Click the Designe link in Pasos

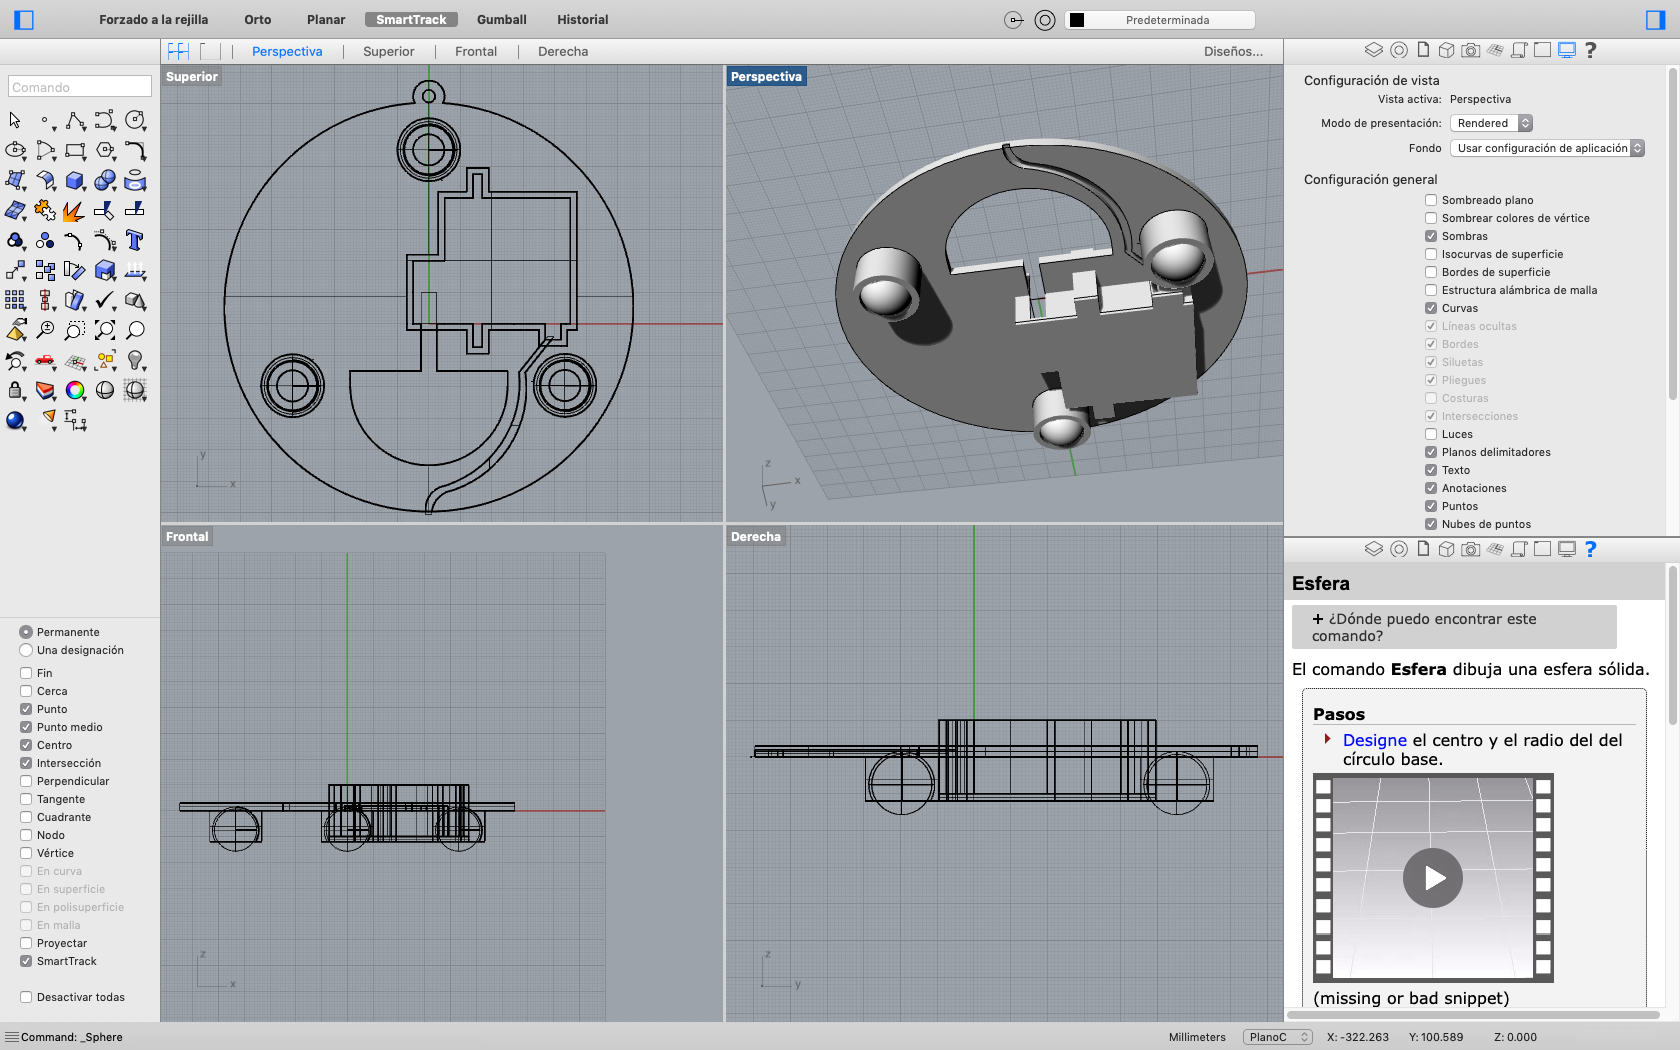(x=1374, y=740)
